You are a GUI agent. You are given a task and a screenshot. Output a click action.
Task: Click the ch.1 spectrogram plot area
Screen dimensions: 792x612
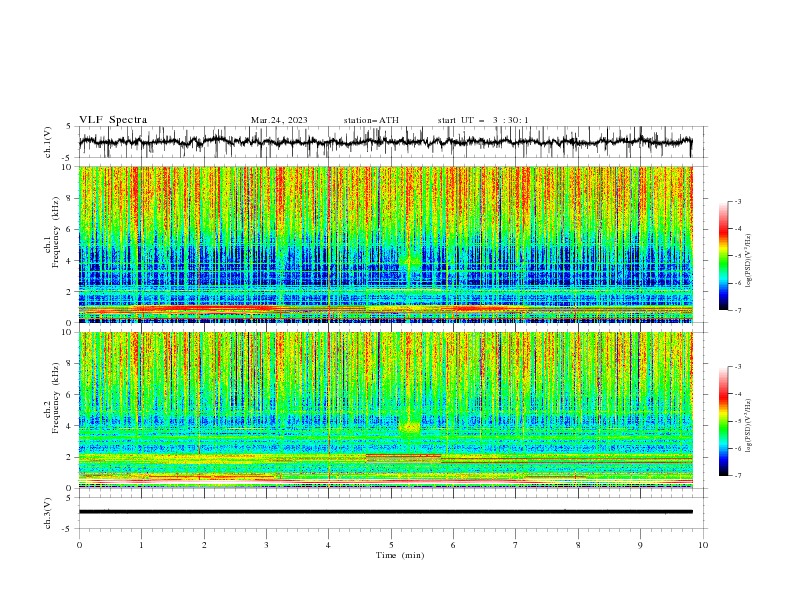(x=385, y=244)
